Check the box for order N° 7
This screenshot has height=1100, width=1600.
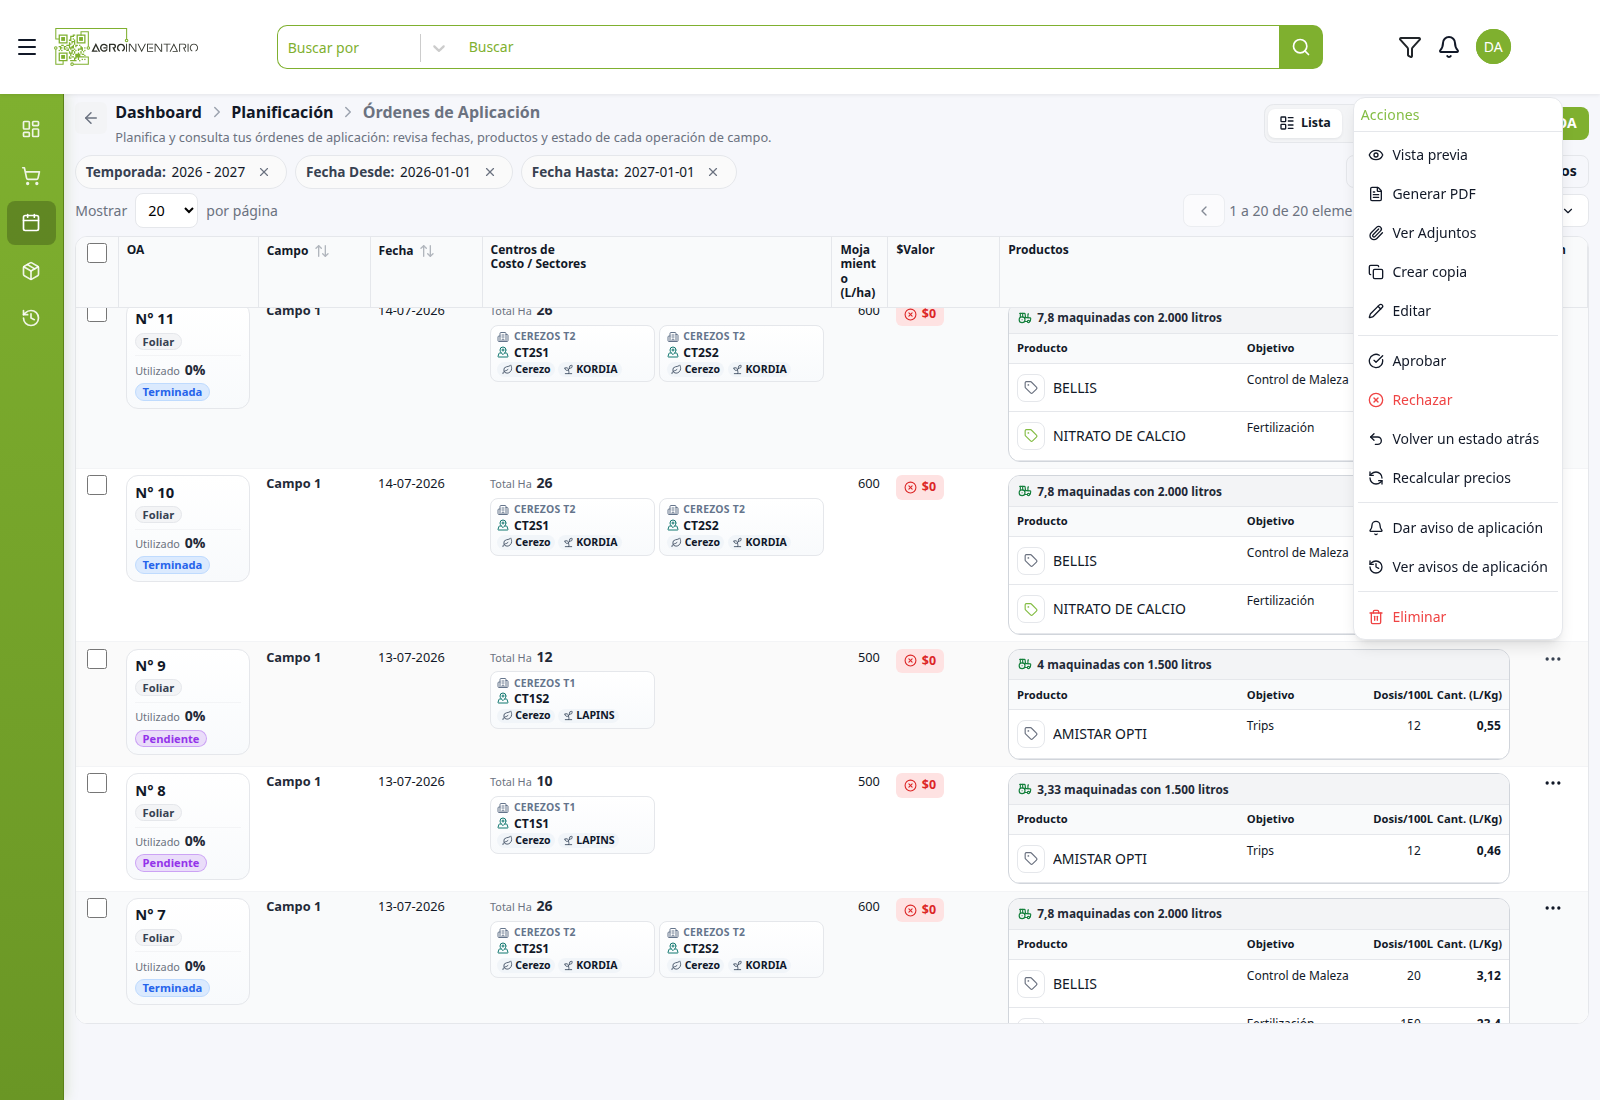97,908
